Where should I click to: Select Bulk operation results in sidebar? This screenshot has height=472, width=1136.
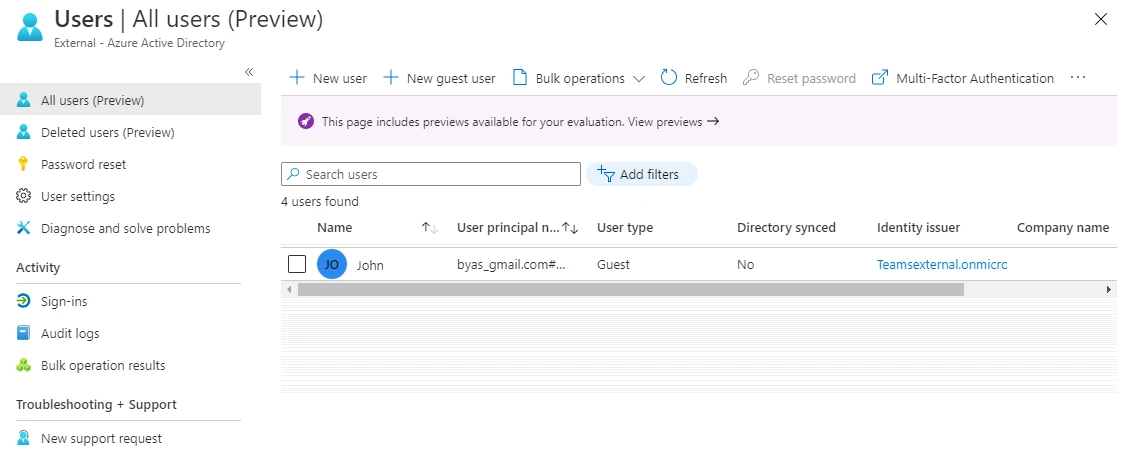[x=103, y=365]
